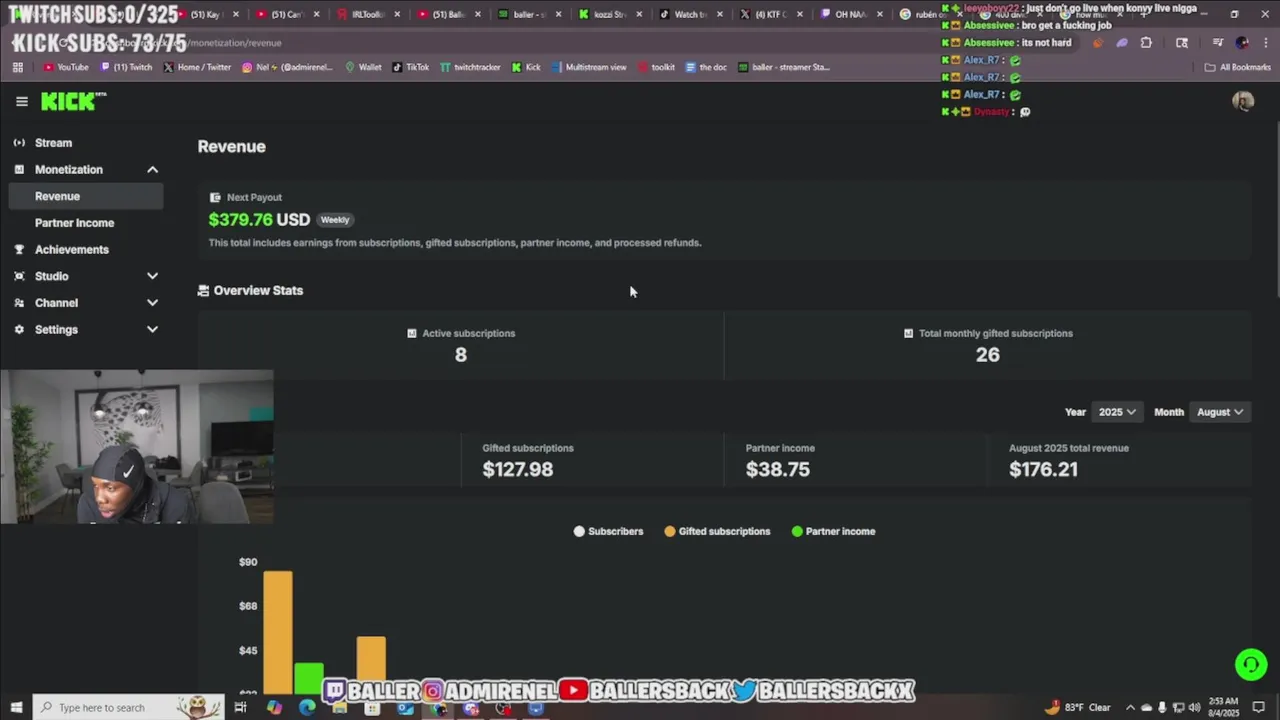Open the (11) Twitch bookmark
Image resolution: width=1280 pixels, height=720 pixels.
127,67
